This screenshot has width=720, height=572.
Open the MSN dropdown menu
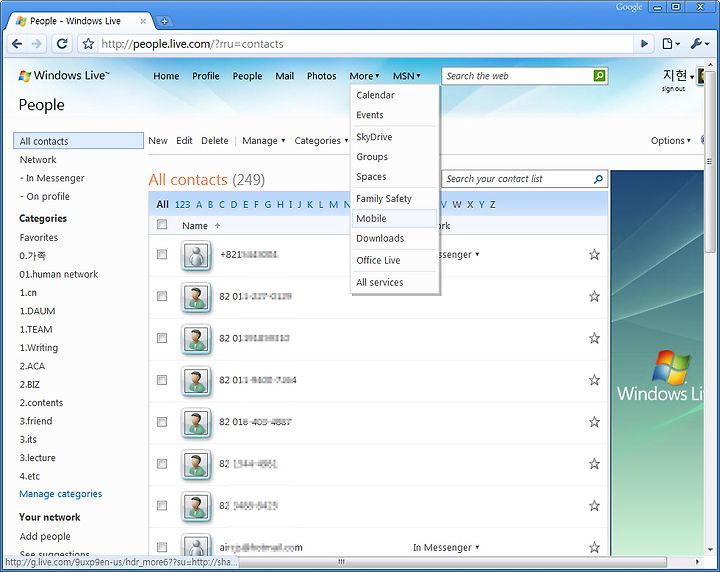click(406, 76)
